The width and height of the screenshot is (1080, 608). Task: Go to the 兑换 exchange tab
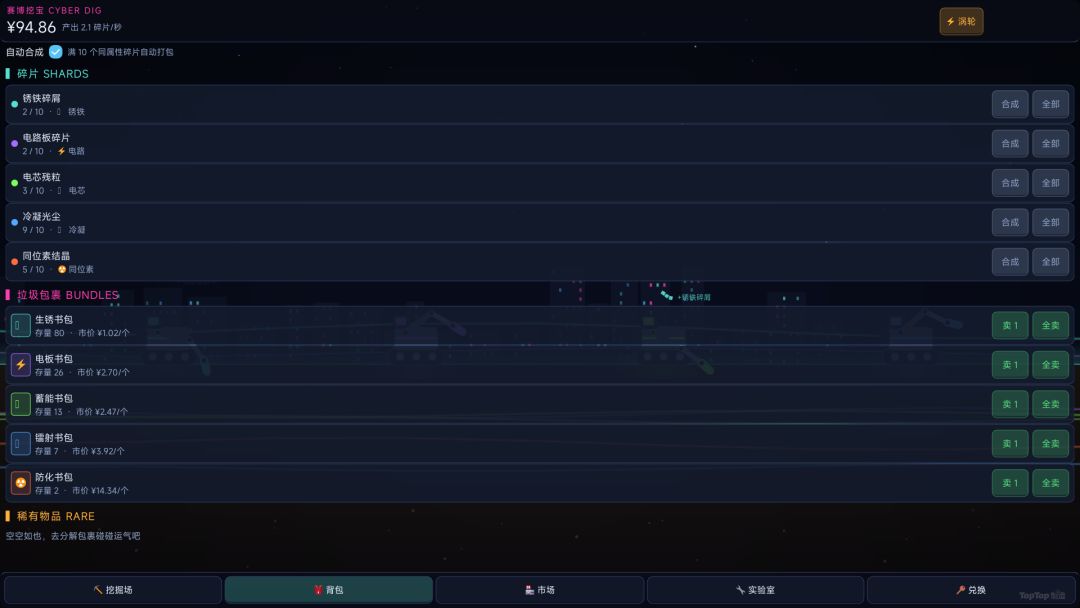[x=971, y=590]
